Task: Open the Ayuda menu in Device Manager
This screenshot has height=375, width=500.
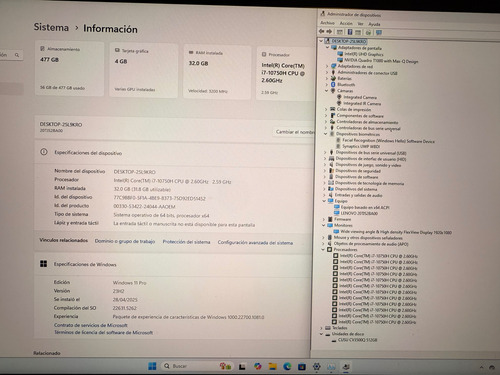Action: [x=374, y=24]
